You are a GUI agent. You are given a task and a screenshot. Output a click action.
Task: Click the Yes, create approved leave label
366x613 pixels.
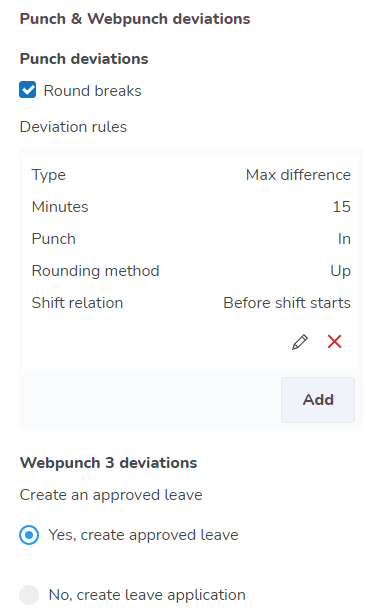click(x=143, y=535)
